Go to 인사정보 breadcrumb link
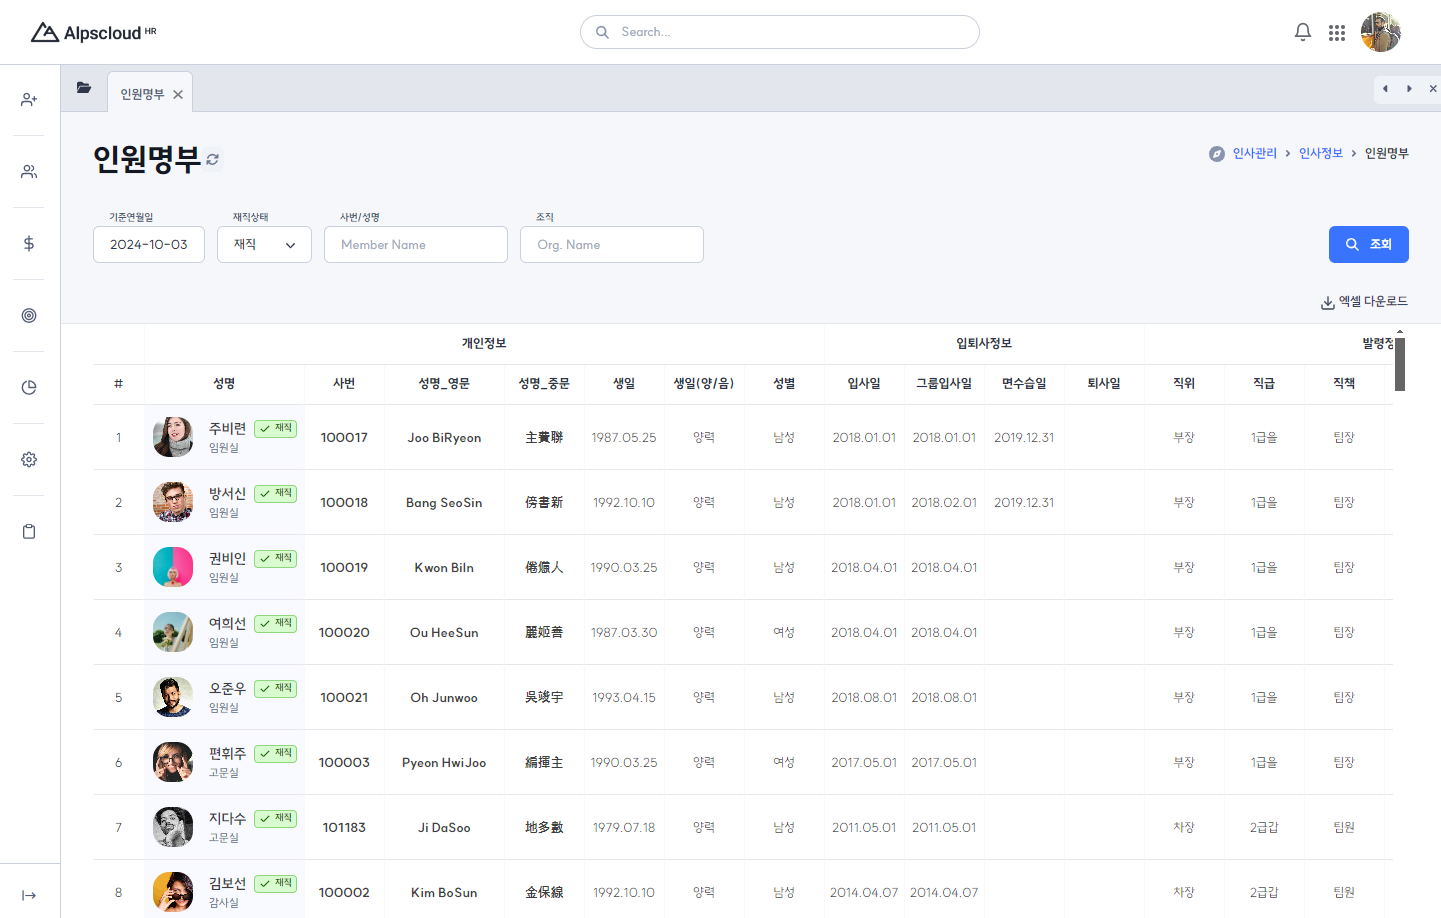1441x918 pixels. click(1320, 153)
